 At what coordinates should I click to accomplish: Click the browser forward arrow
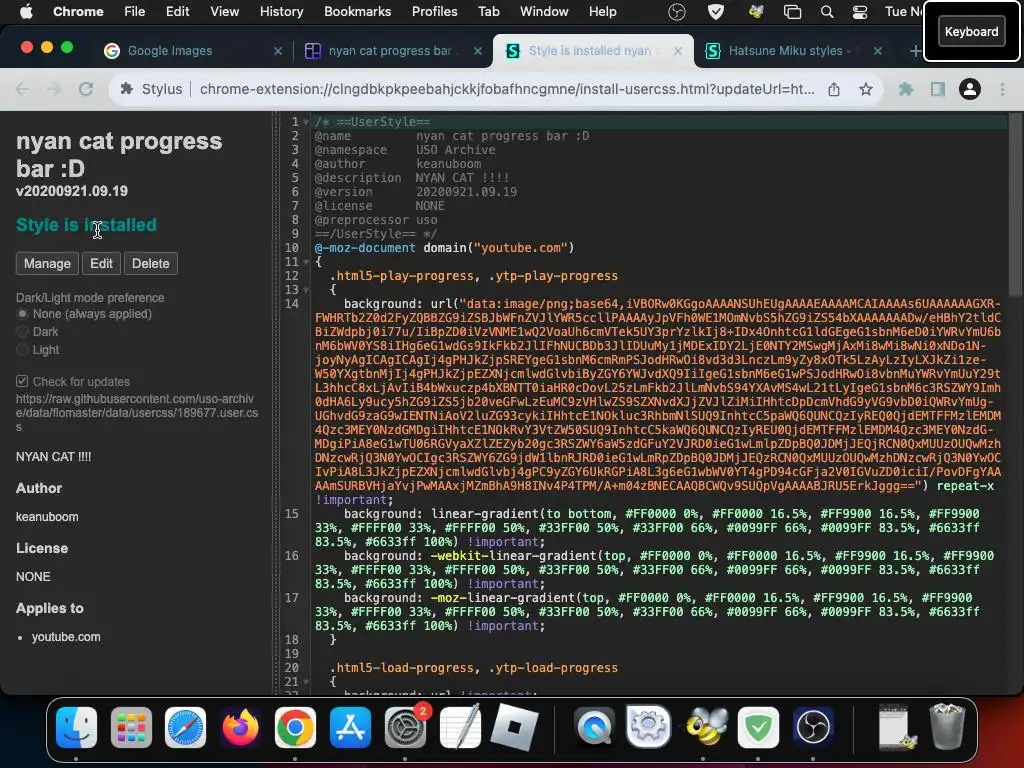(54, 89)
